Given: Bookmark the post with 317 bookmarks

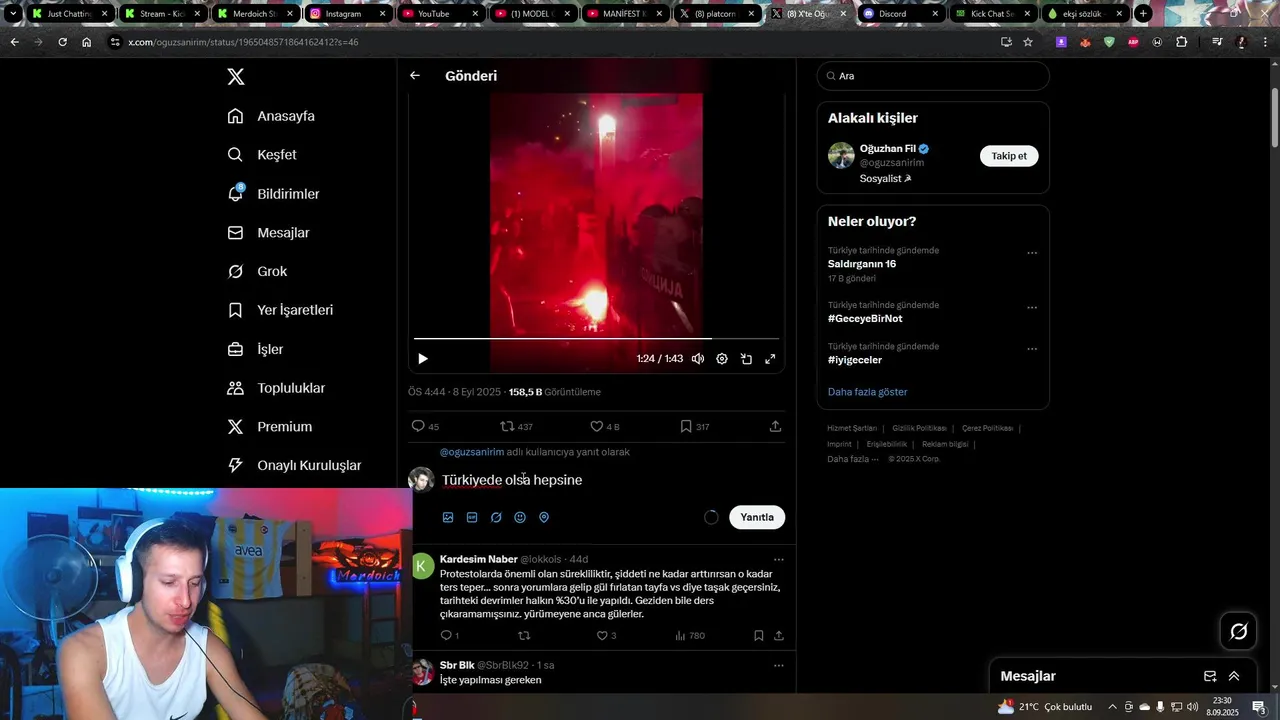Looking at the screenshot, I should click(695, 426).
